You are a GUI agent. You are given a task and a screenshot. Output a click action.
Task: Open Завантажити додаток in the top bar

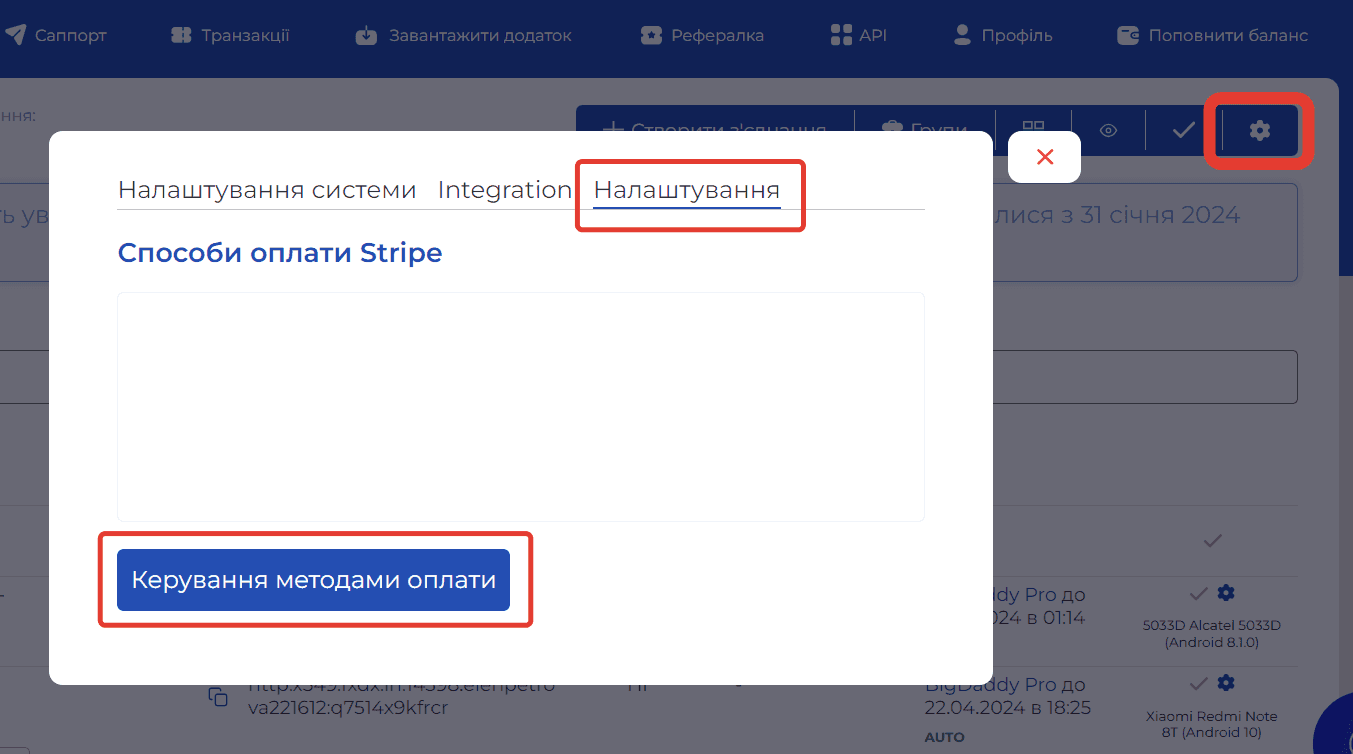tap(464, 36)
